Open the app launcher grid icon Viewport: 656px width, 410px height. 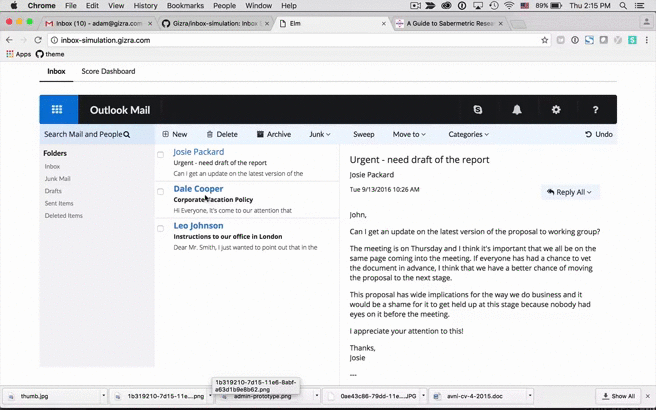(x=57, y=110)
